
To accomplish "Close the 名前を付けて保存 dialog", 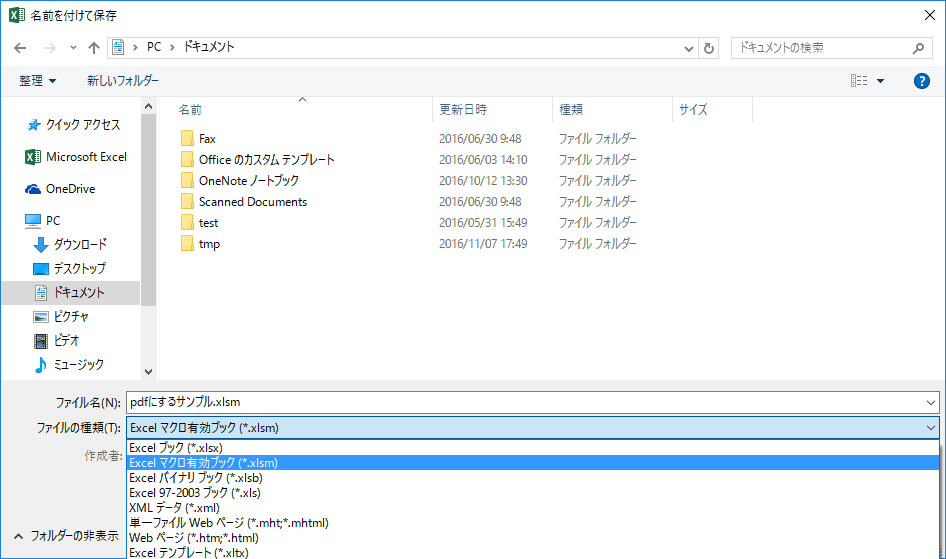I will click(x=930, y=15).
